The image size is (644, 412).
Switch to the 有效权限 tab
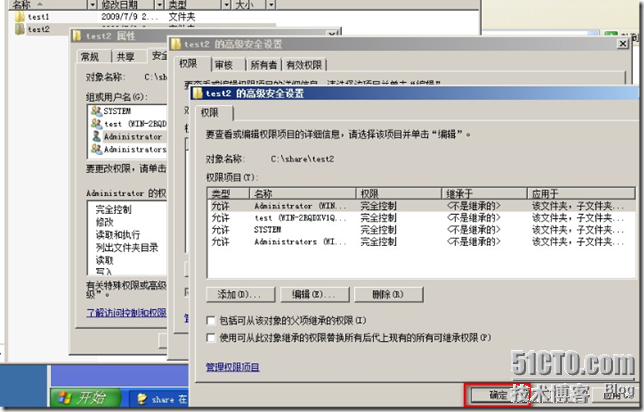tap(303, 63)
